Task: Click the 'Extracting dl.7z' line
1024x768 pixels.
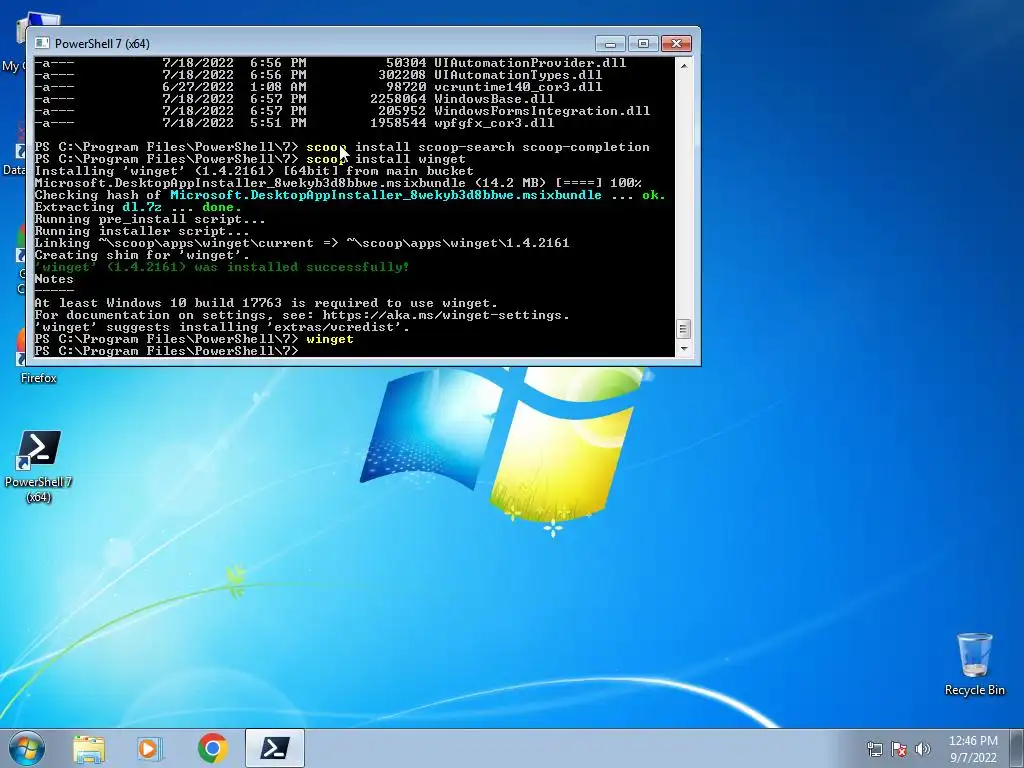Action: tap(138, 207)
